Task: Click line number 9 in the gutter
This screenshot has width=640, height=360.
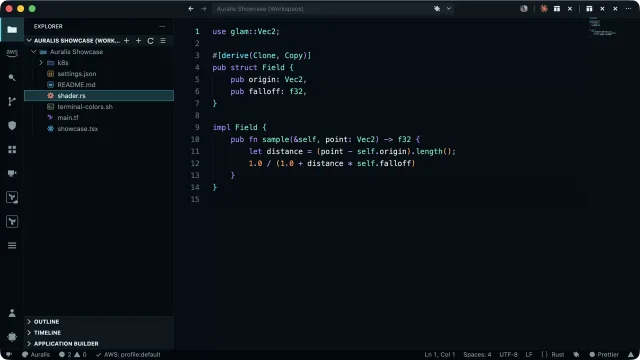Action: 197,127
